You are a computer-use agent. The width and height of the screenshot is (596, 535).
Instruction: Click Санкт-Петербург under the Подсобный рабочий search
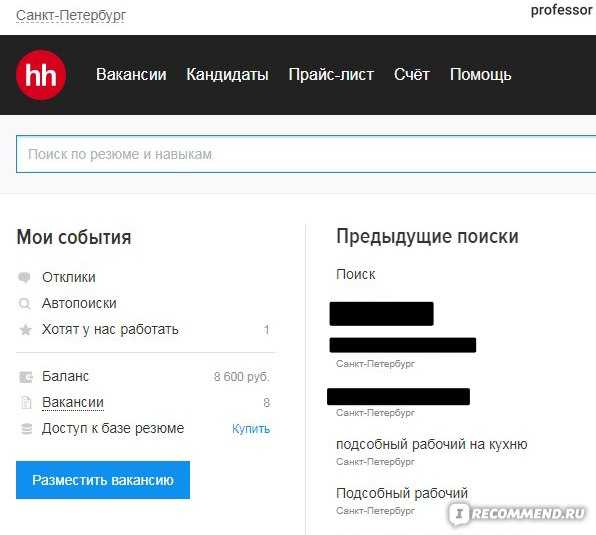pos(375,511)
